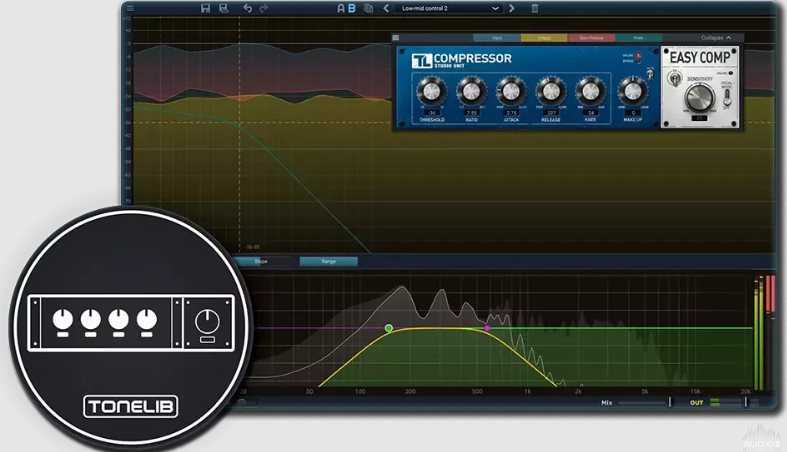787x452 pixels.
Task: Click the green low-cut filter node
Action: (389, 328)
